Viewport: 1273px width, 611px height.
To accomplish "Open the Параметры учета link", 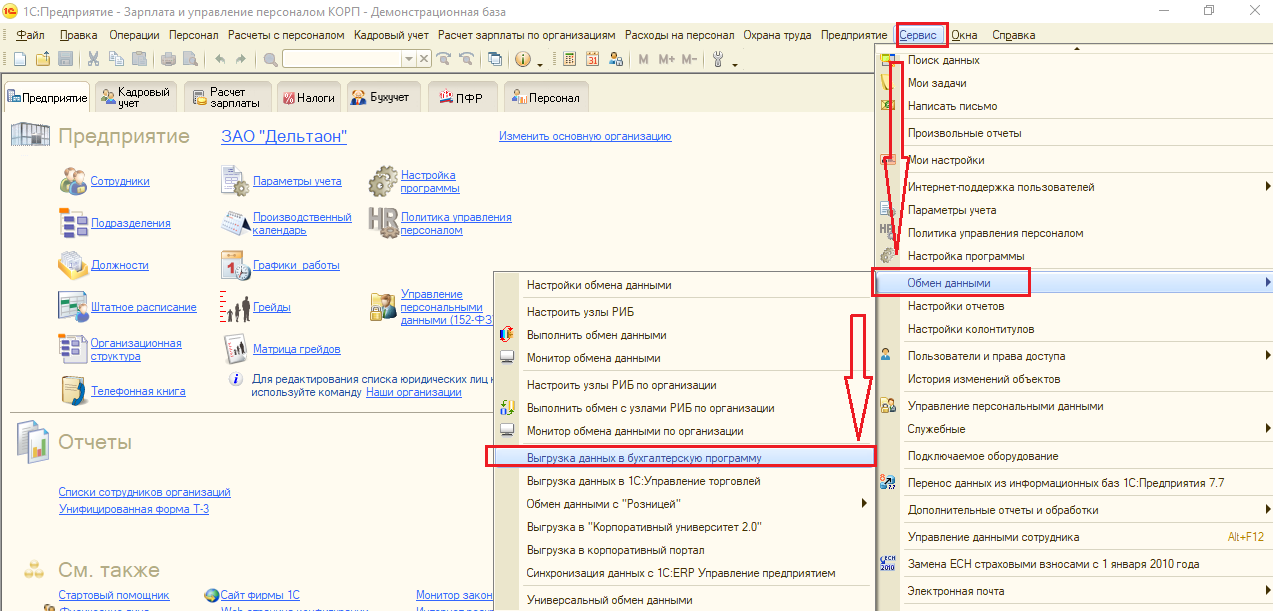I will coord(297,182).
